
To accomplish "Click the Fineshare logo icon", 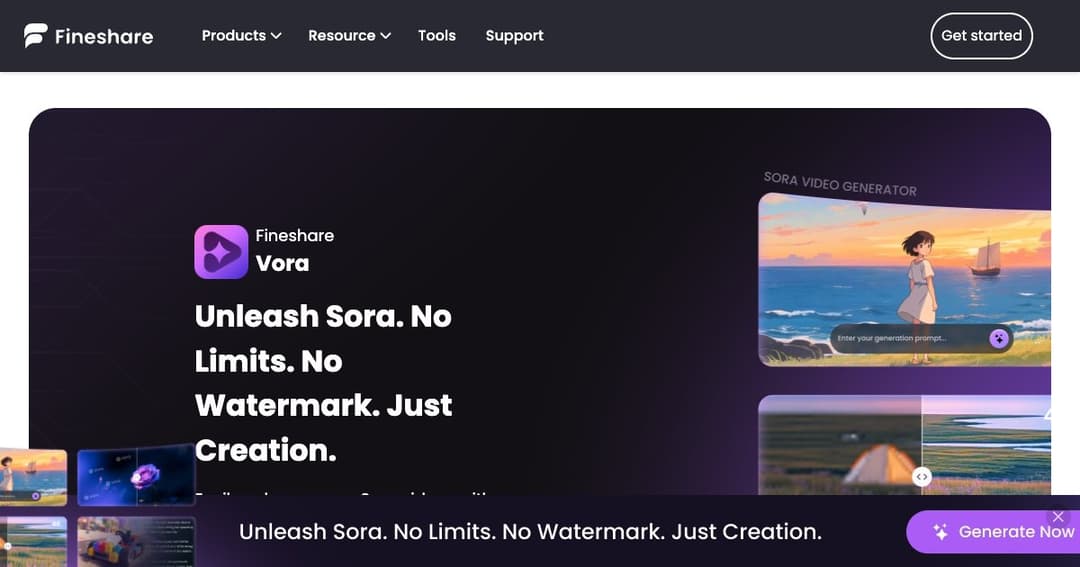I will [x=36, y=35].
